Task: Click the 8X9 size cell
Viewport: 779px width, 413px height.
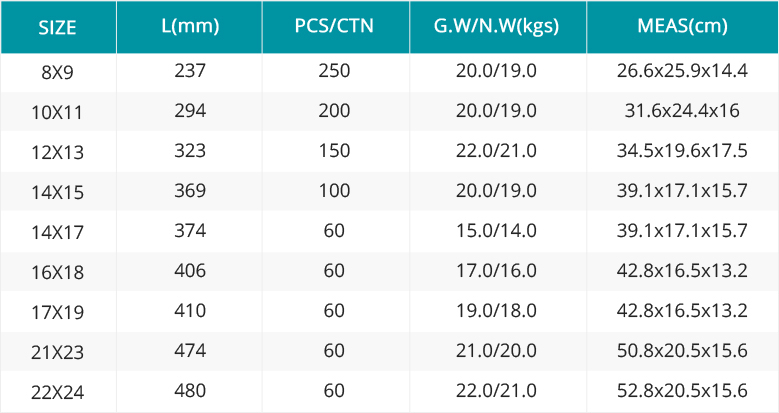Action: [58, 73]
